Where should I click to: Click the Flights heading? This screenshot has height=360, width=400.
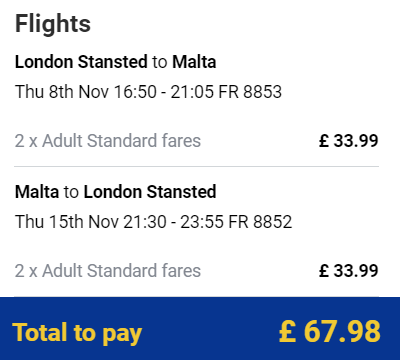(x=53, y=24)
